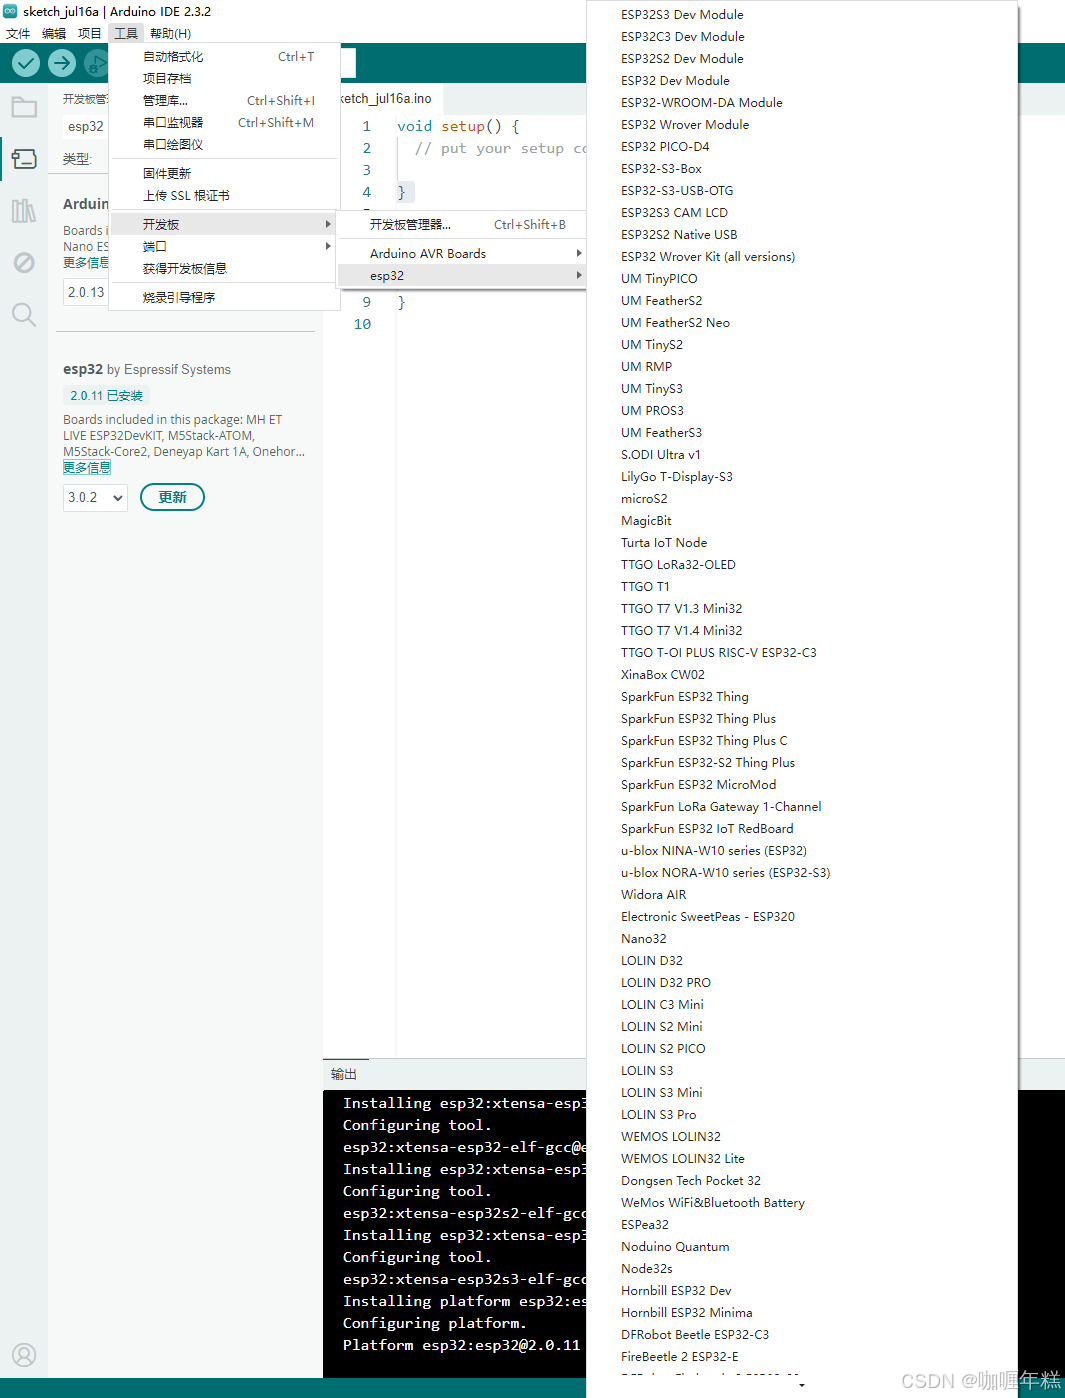The height and width of the screenshot is (1398, 1065).
Task: Choose Nano32 board
Action: click(x=802, y=939)
